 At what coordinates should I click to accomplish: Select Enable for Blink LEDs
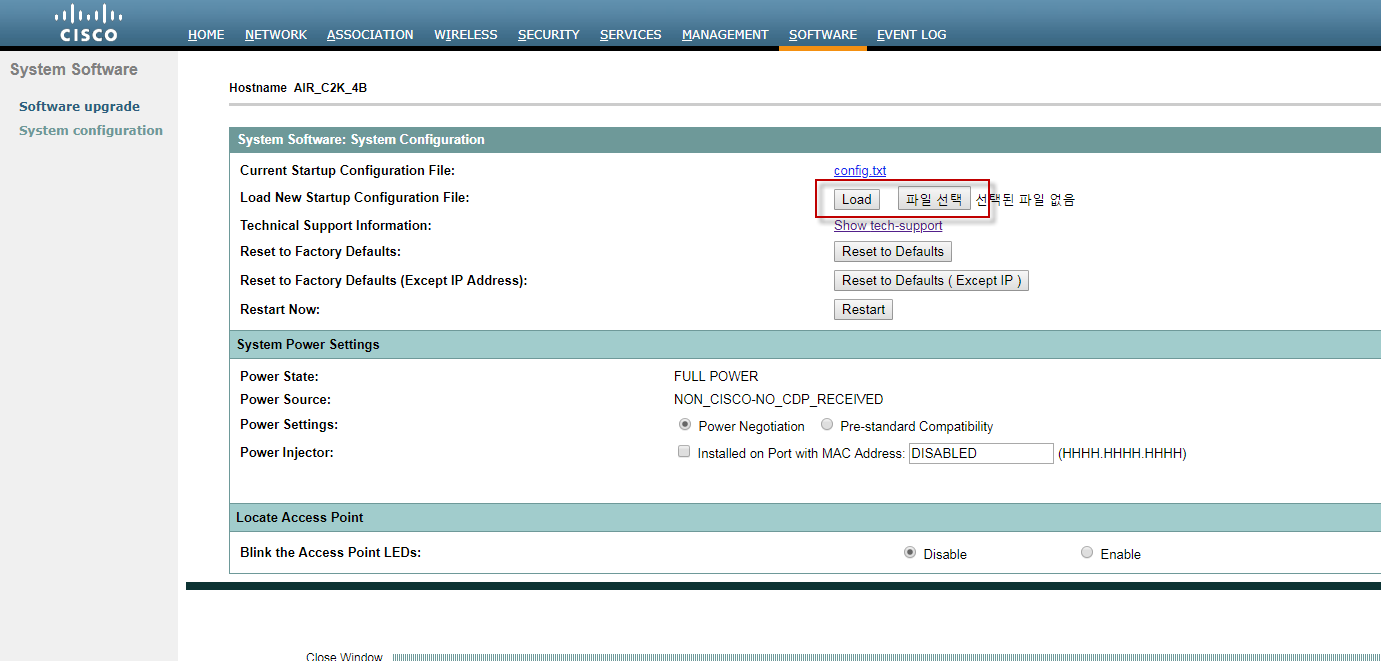coord(1087,552)
